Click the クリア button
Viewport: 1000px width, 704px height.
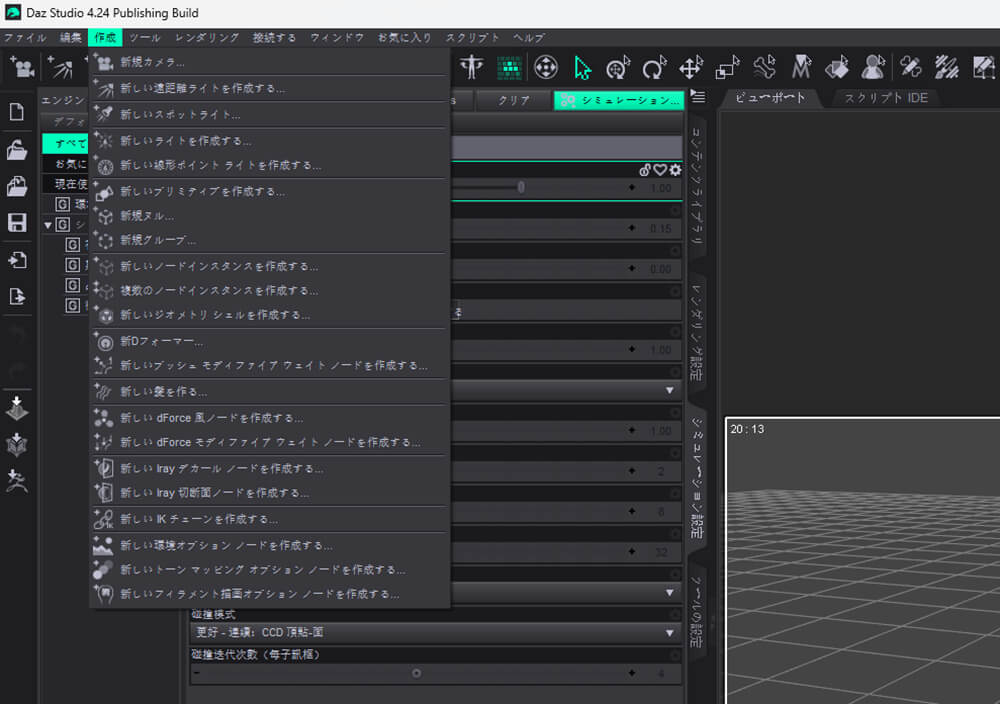coord(514,100)
